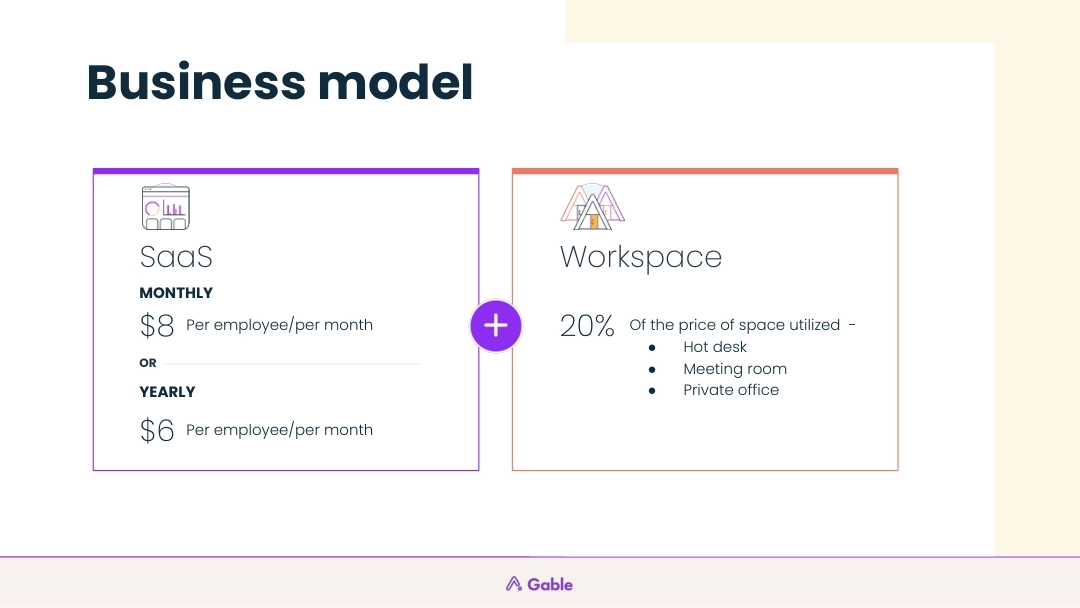Click the Gable logo in footer
The height and width of the screenshot is (608, 1080).
[540, 584]
